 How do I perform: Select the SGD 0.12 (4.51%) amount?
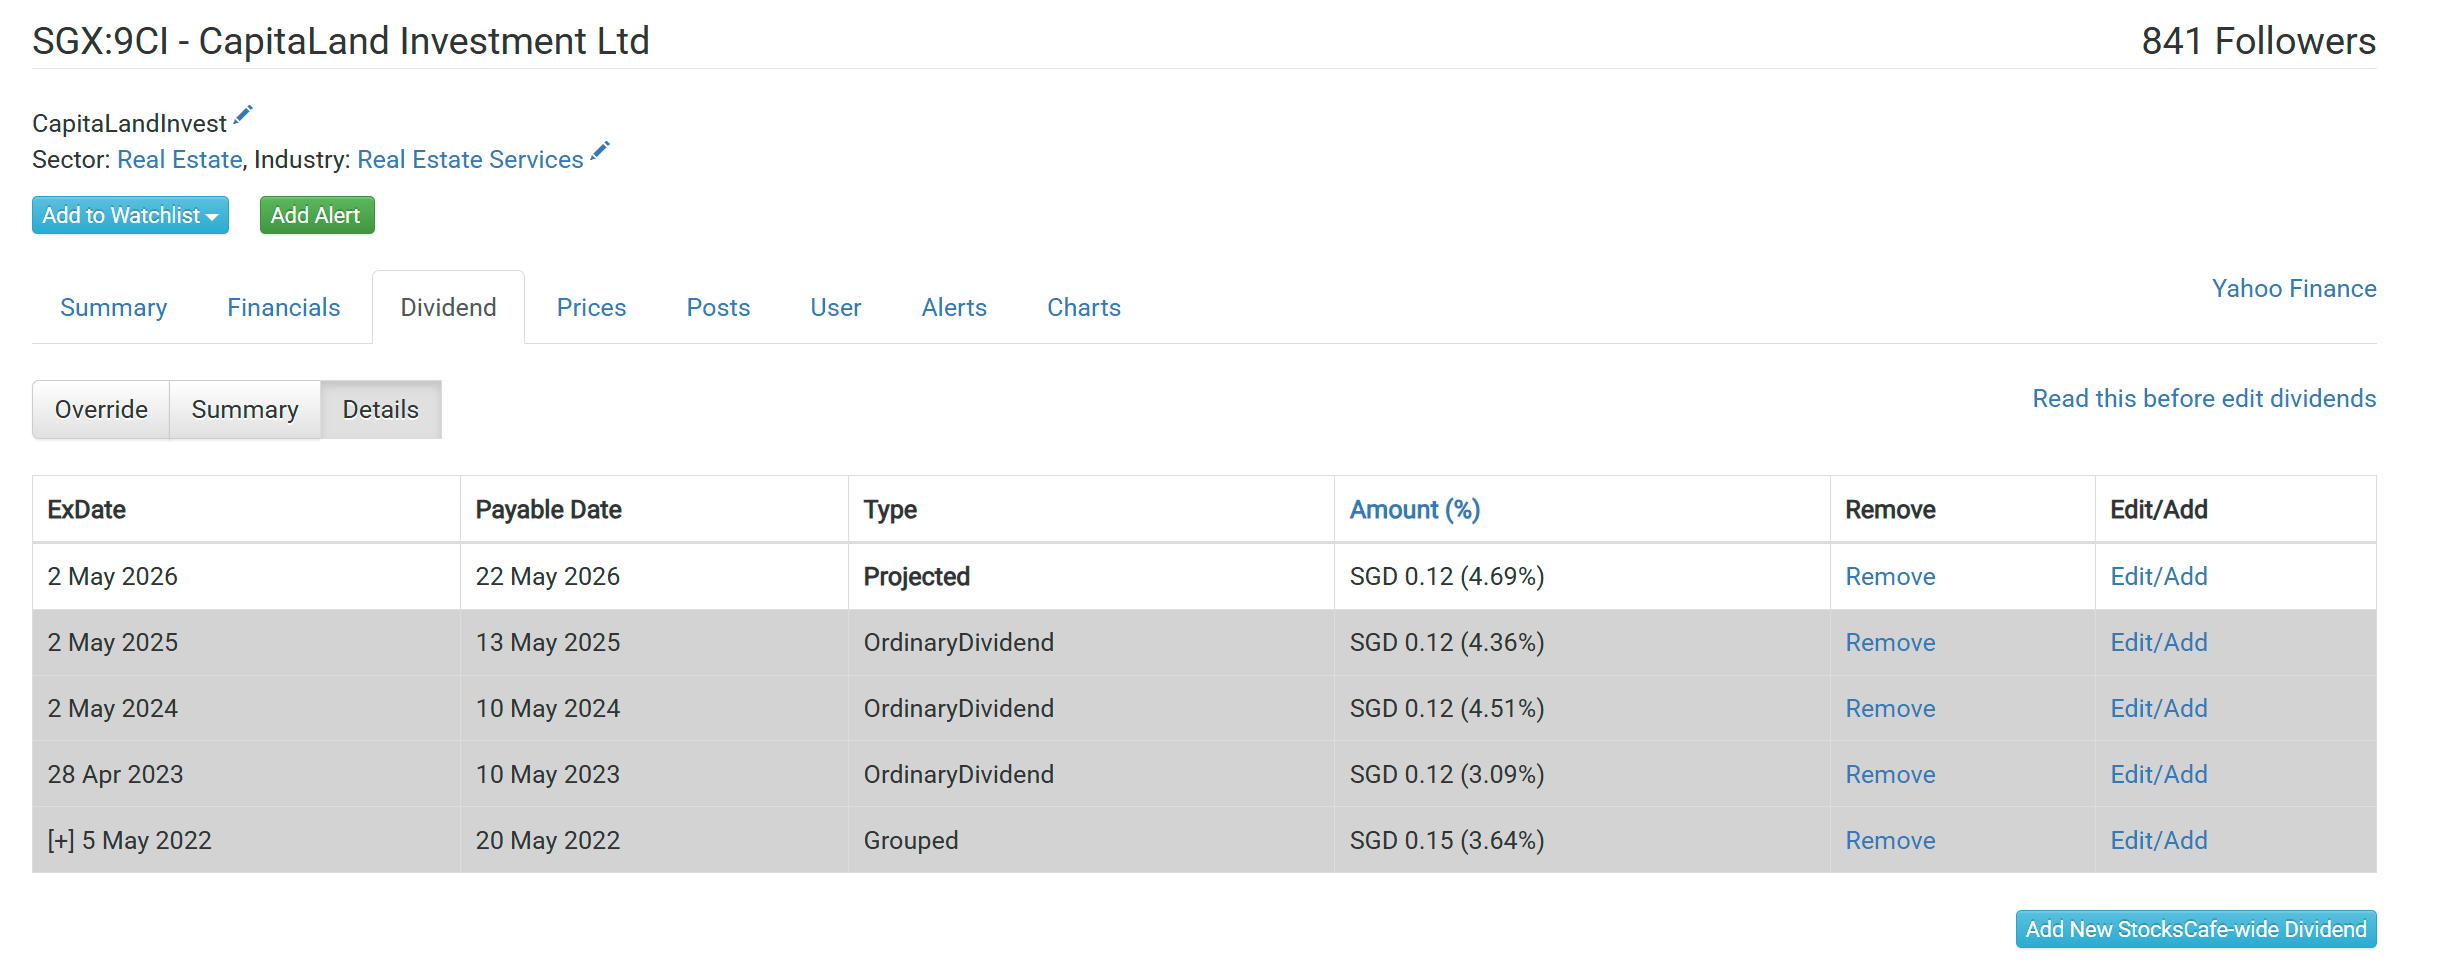coord(1447,708)
